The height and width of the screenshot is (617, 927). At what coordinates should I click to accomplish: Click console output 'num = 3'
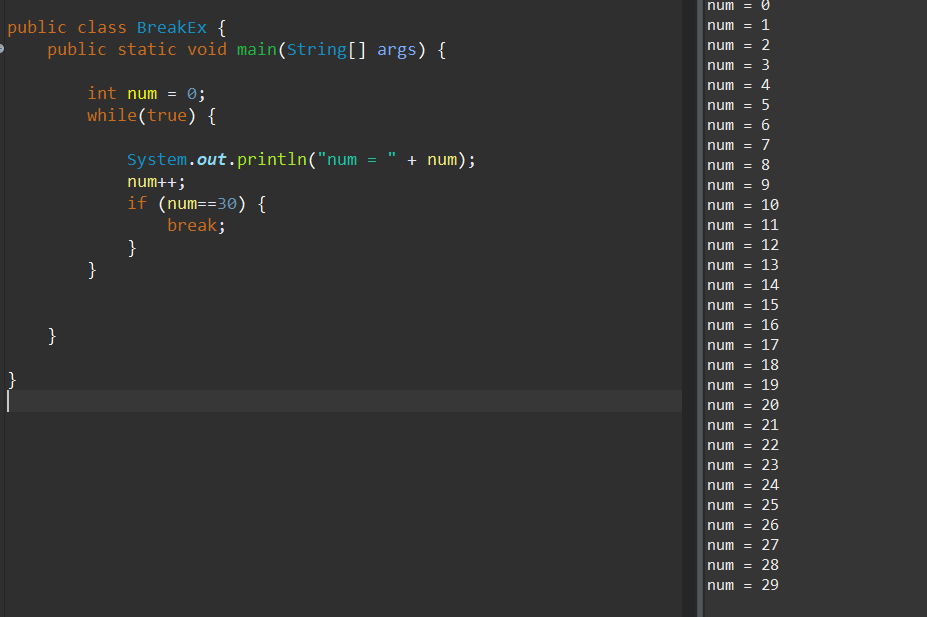pyautogui.click(x=738, y=66)
